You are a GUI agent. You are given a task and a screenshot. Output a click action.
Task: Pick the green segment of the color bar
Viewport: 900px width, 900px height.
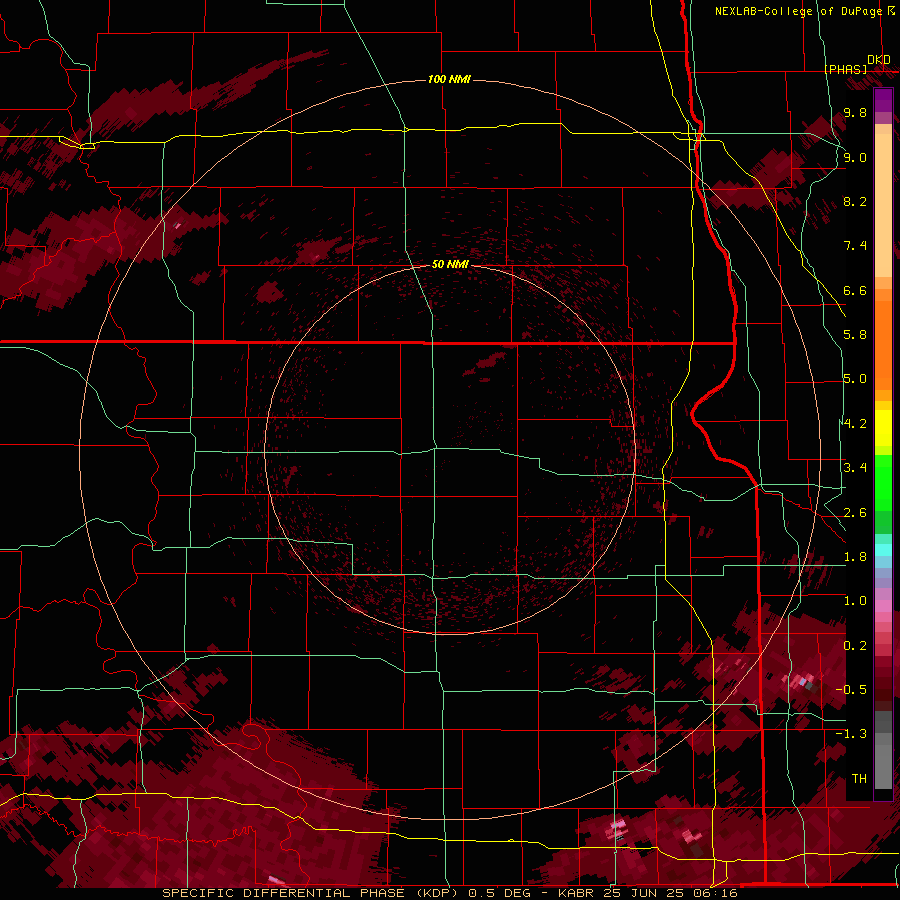pyautogui.click(x=883, y=483)
